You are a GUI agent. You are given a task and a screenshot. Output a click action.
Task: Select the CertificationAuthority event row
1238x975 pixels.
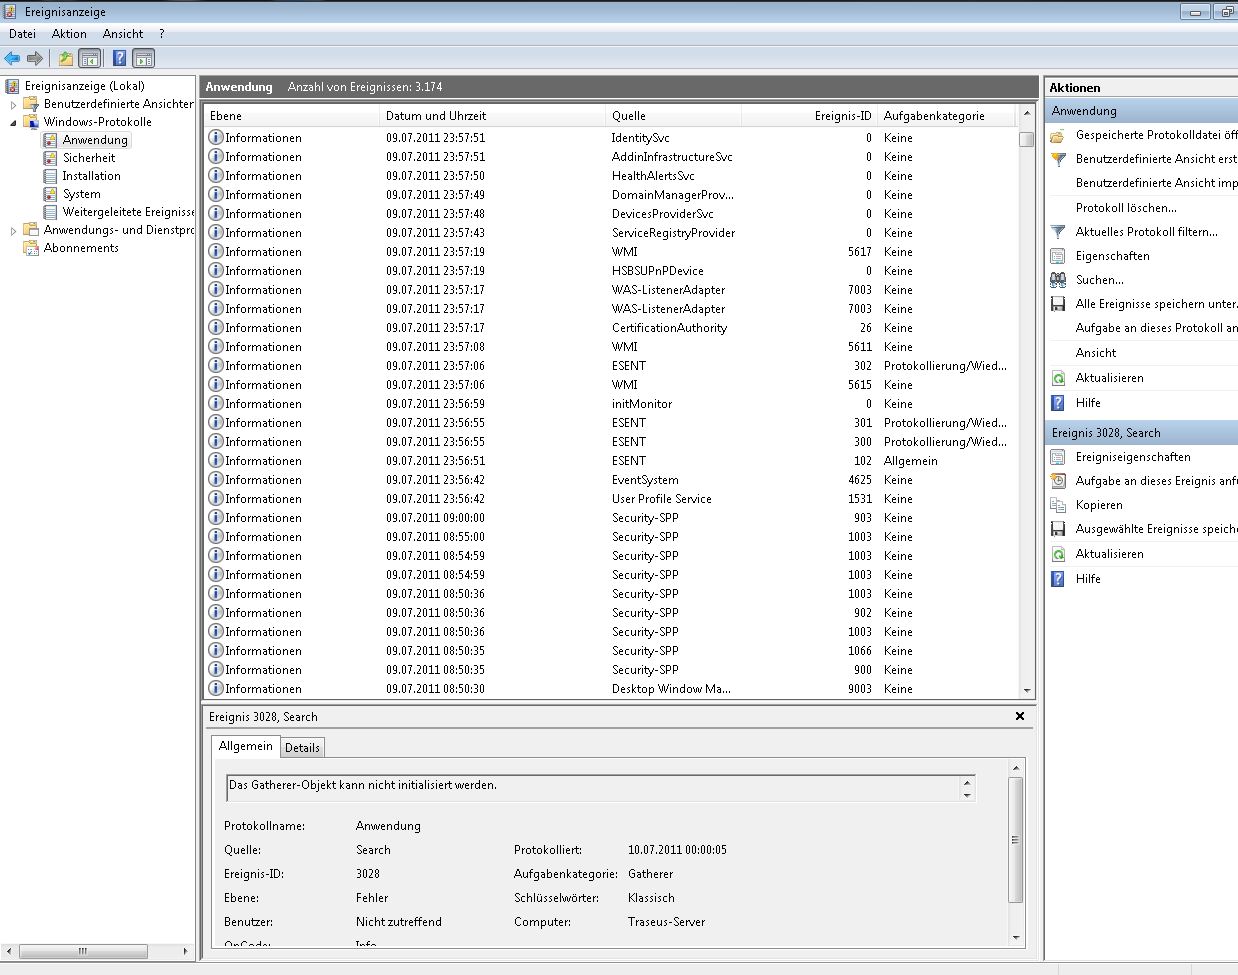(x=610, y=328)
